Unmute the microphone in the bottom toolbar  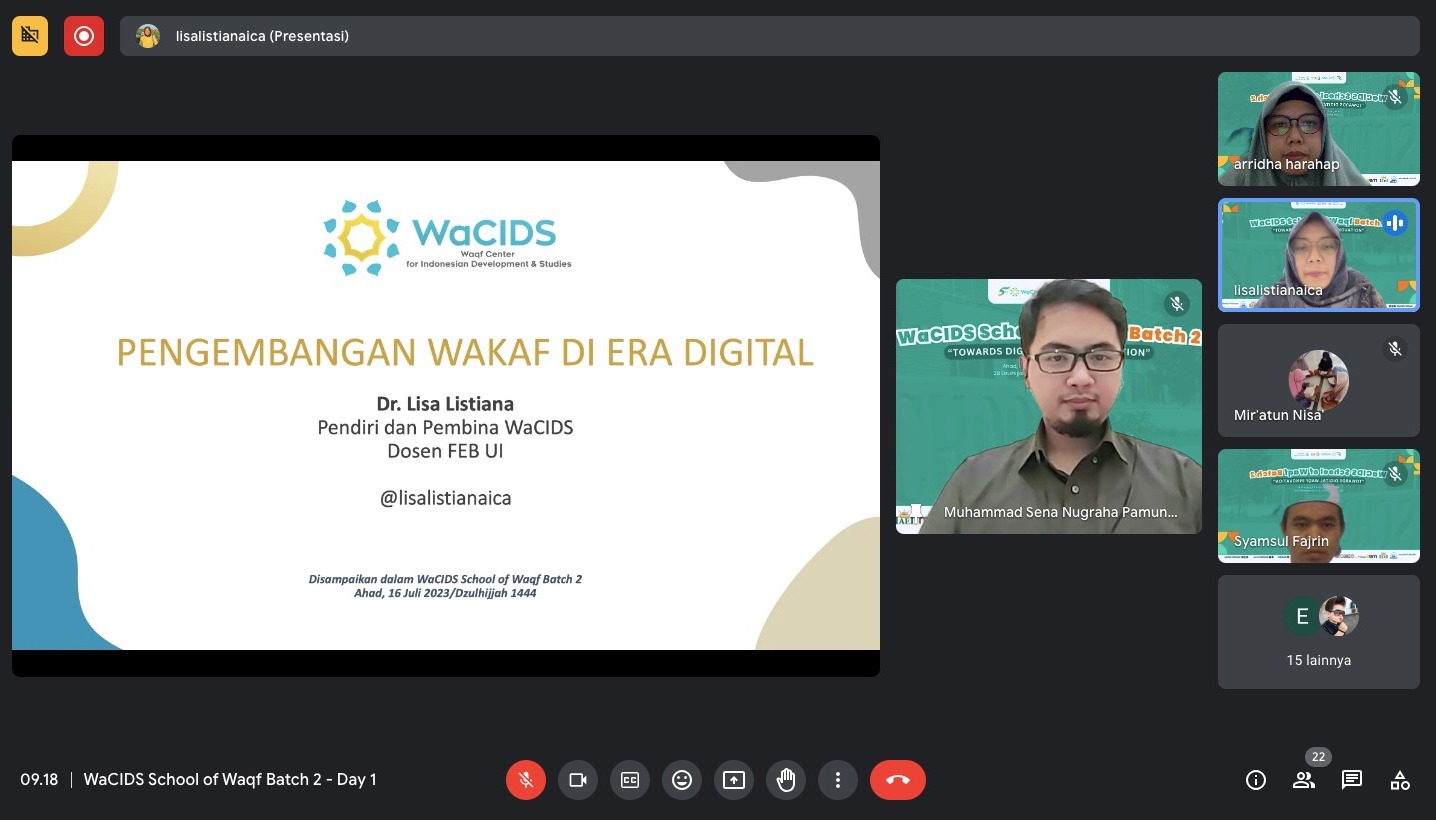[x=526, y=780]
